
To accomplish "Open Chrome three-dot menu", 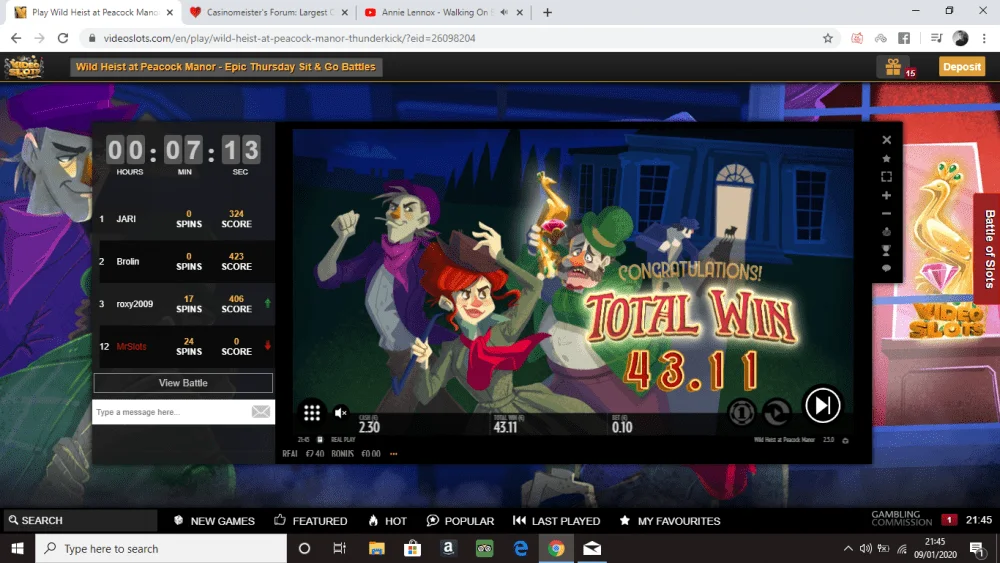I will coord(984,38).
